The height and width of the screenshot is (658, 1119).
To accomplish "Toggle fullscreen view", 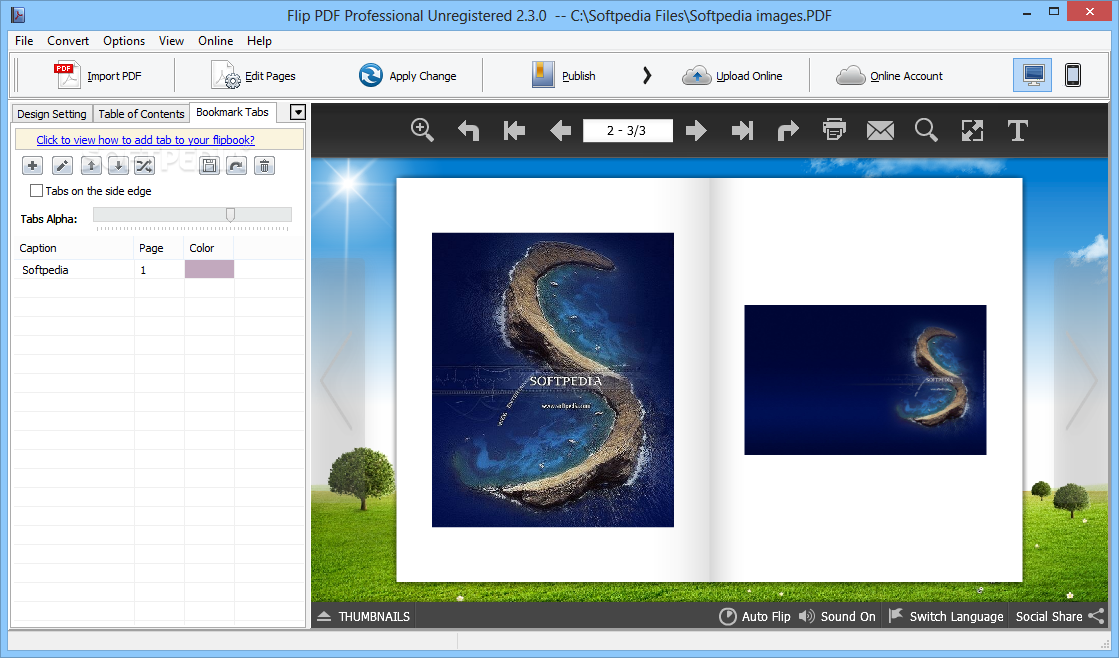I will pyautogui.click(x=972, y=131).
